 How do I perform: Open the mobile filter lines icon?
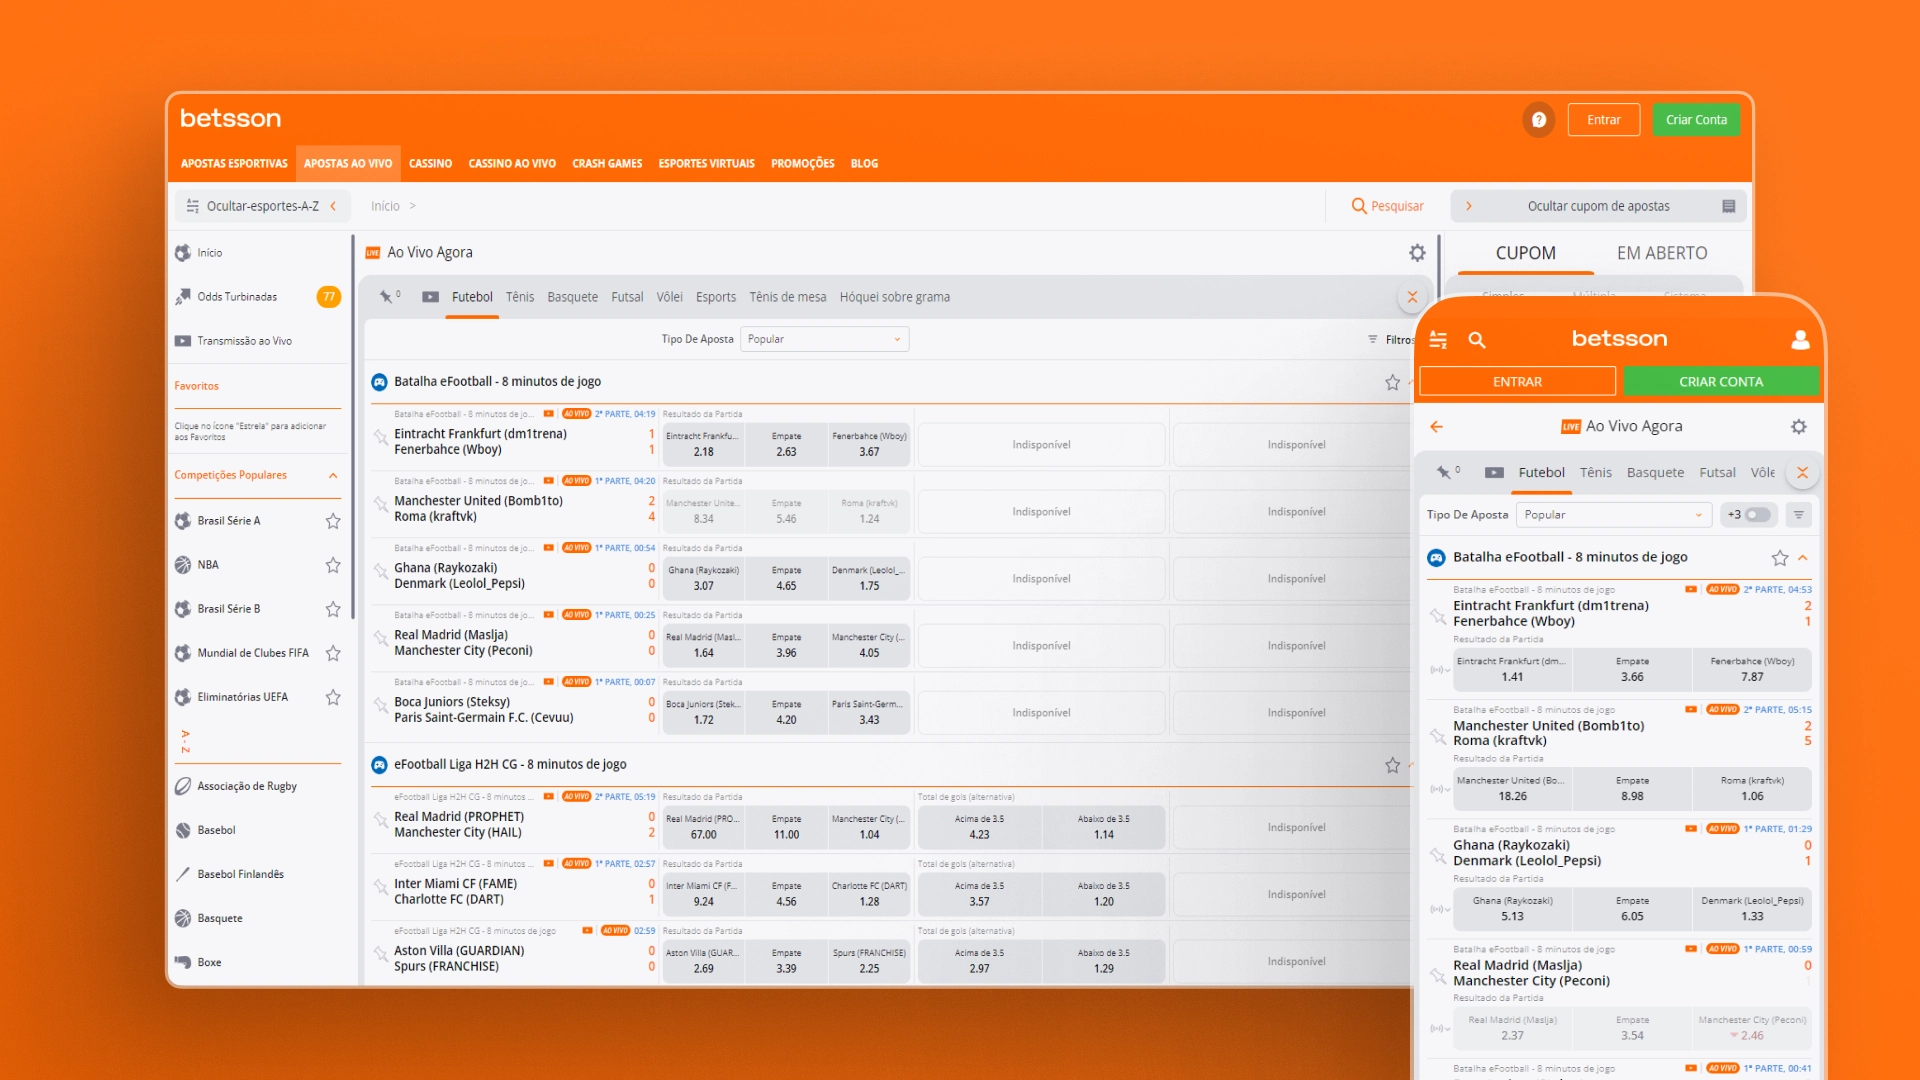point(1798,515)
